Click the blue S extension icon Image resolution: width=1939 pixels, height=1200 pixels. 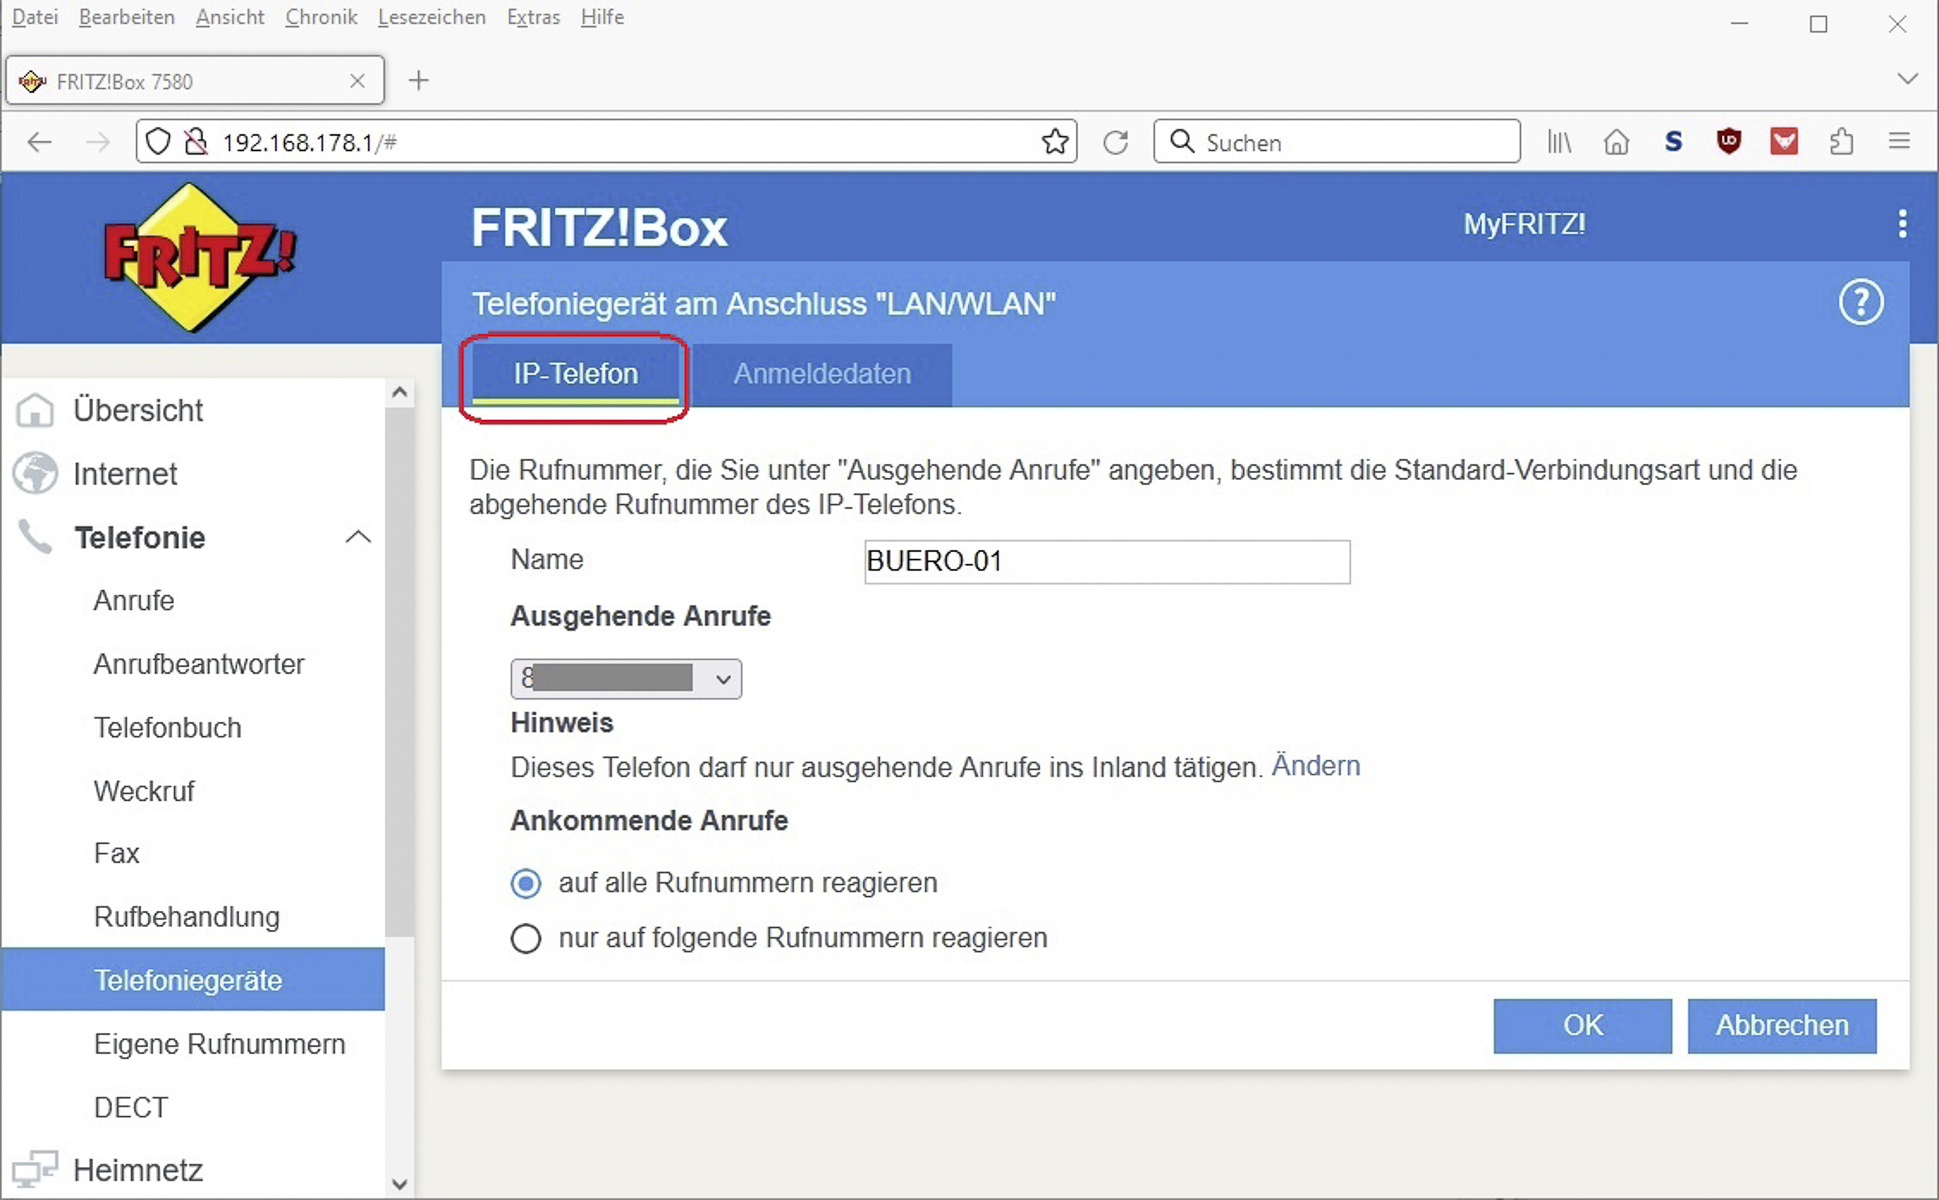[1673, 142]
